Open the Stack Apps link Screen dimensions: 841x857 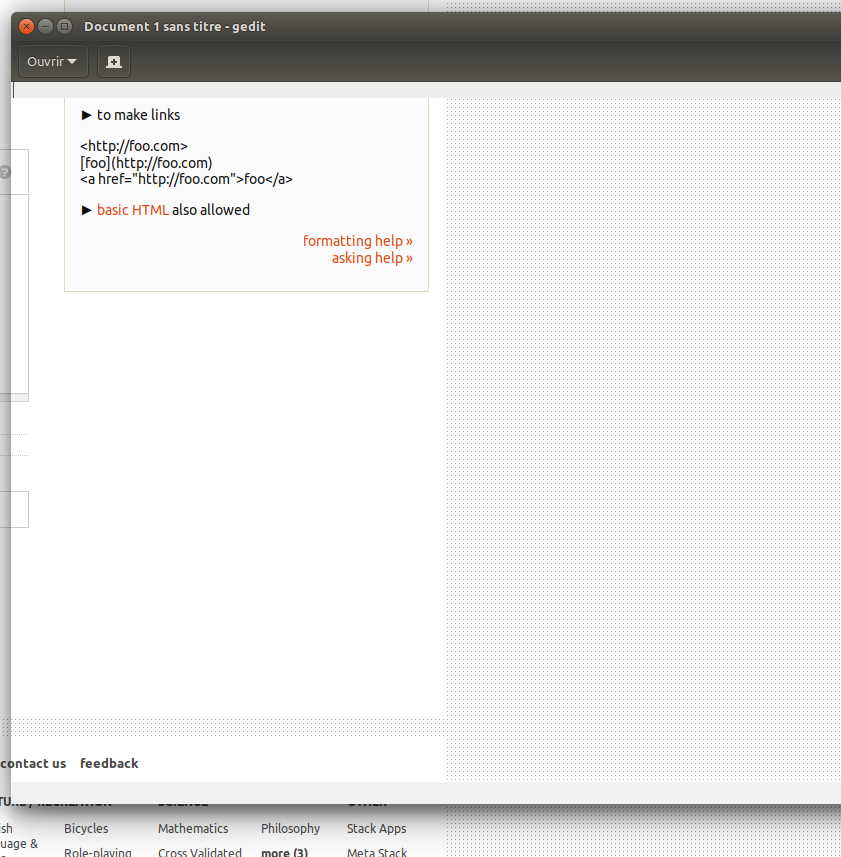click(x=377, y=829)
